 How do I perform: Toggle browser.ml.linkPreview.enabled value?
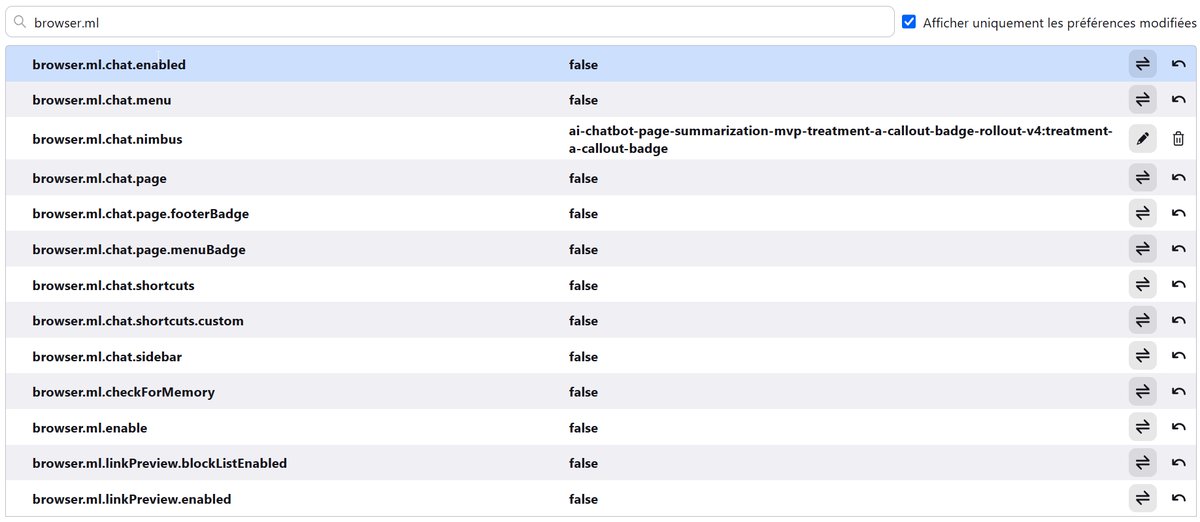pyautogui.click(x=1143, y=499)
